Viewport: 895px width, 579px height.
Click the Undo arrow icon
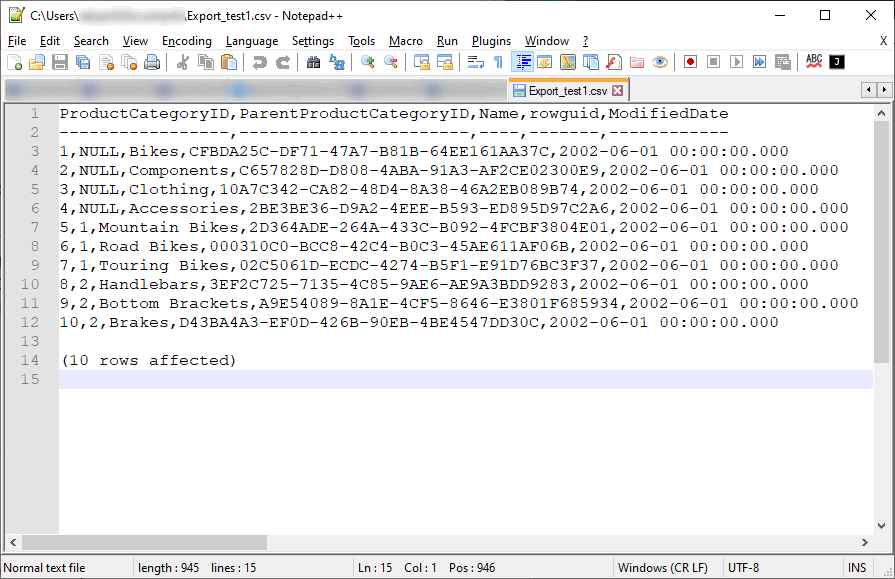(257, 61)
